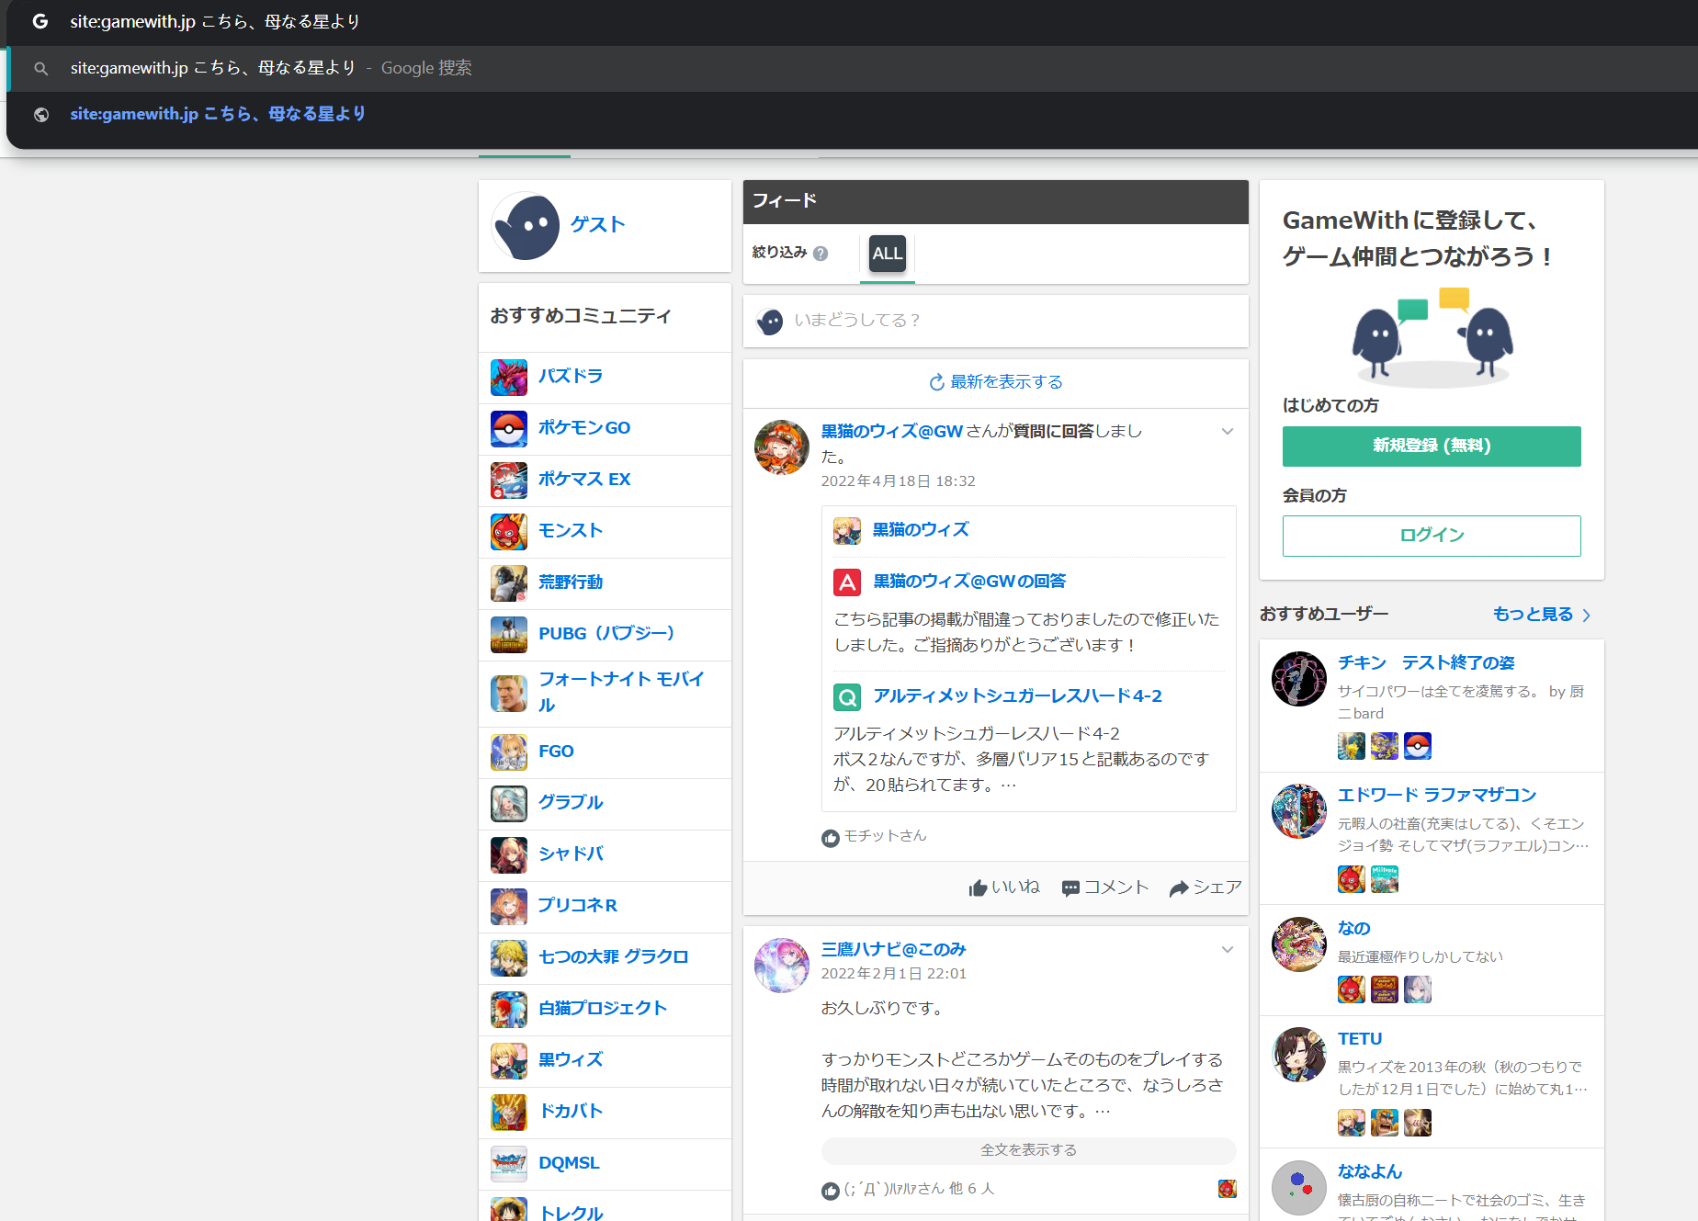Click the address bar search text
Screen dimensions: 1698x1221
[x=215, y=22]
